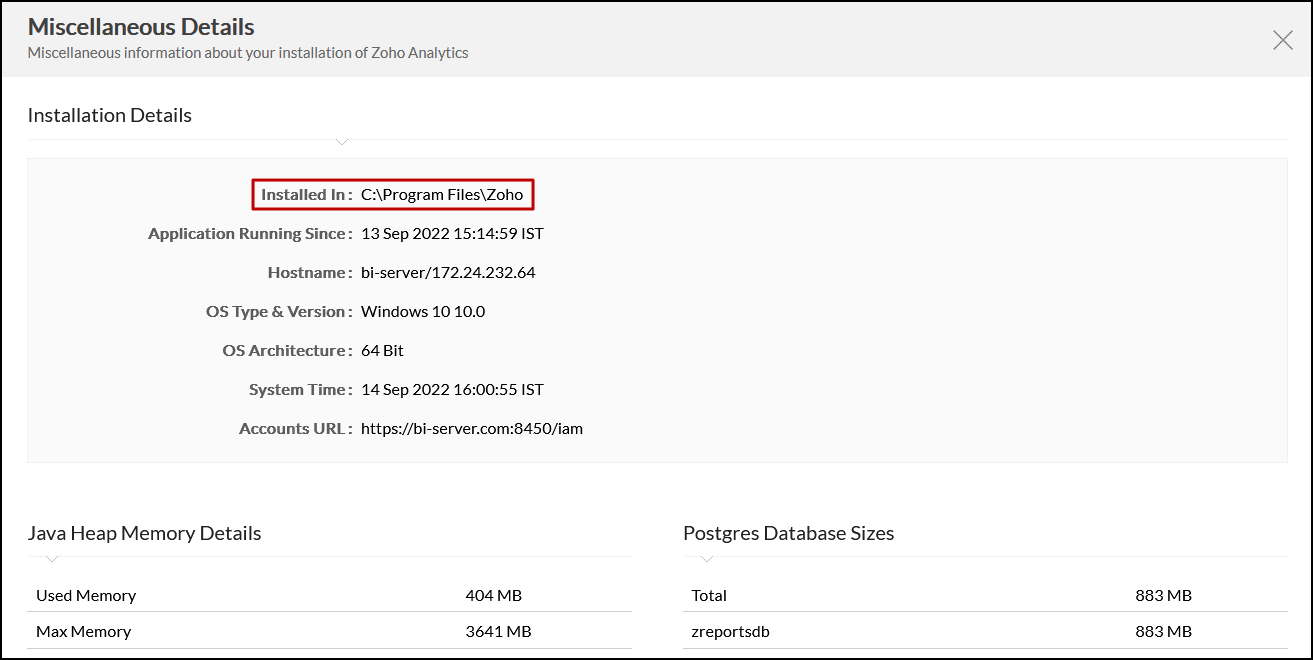The height and width of the screenshot is (660, 1313).
Task: Click the Miscellaneous Details dialog title
Action: (141, 27)
